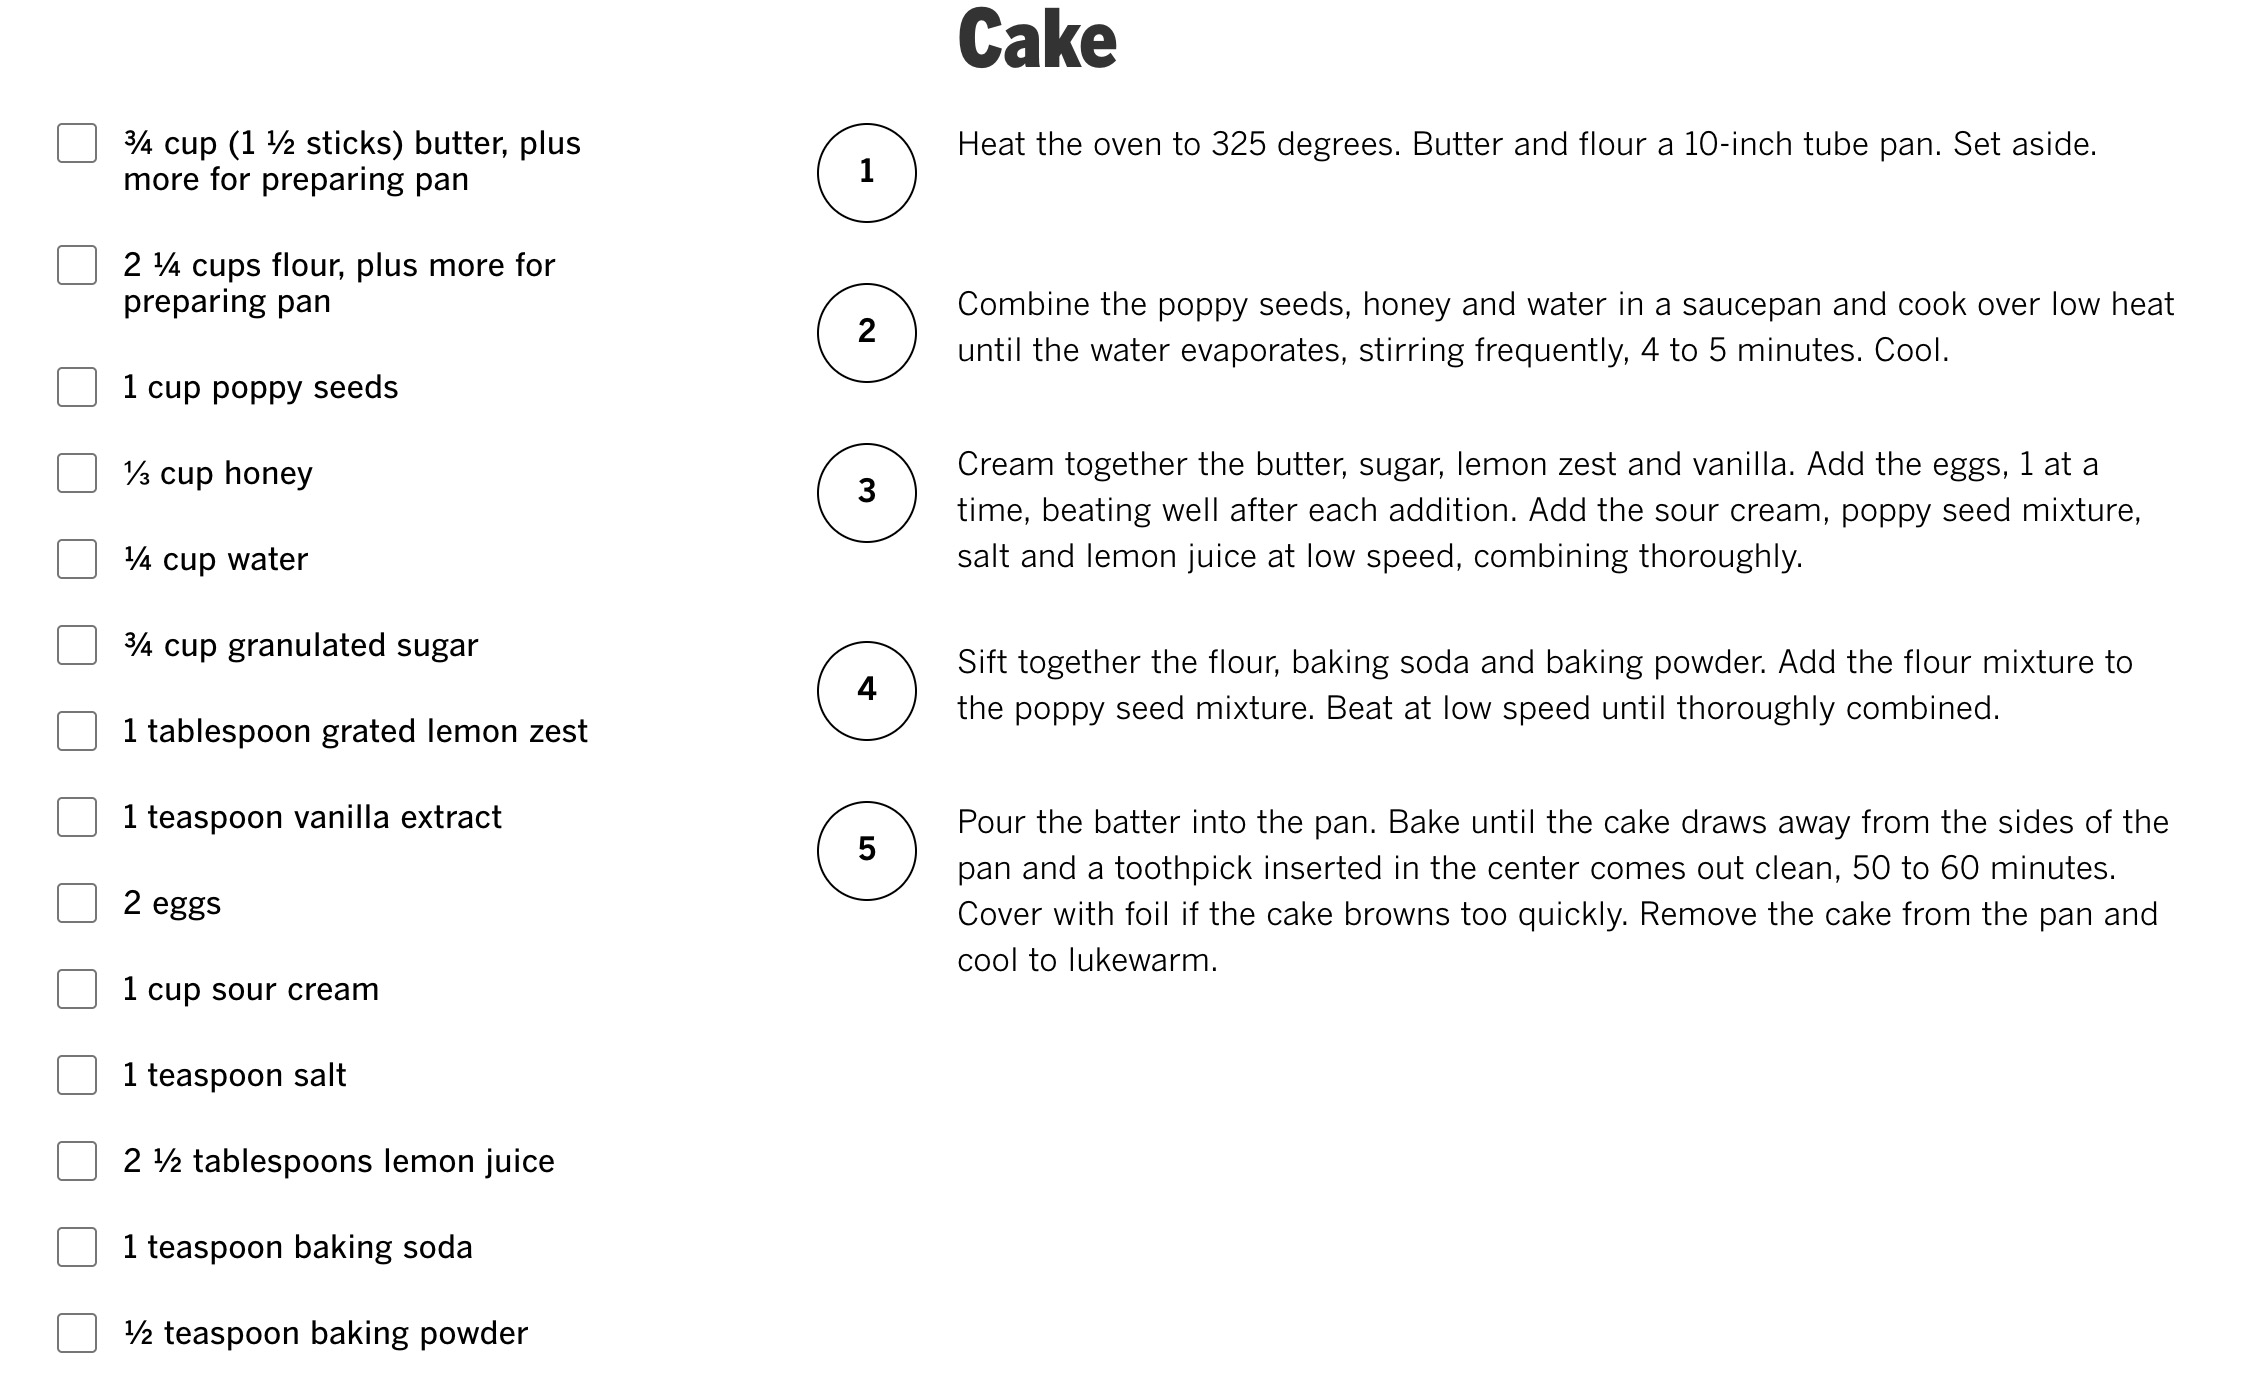Tick the 2 ¼ cups flour checkbox

tap(77, 265)
